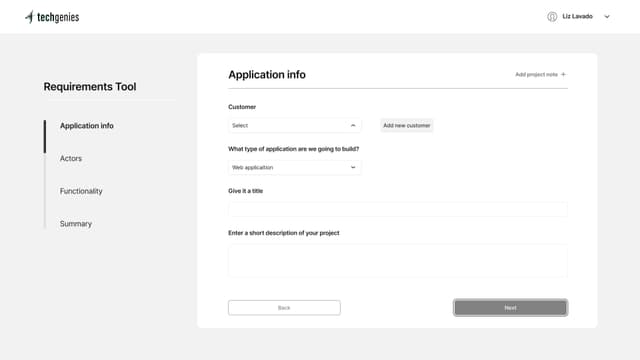Click the plus icon beside Add project note
This screenshot has width=640, height=360.
[563, 74]
